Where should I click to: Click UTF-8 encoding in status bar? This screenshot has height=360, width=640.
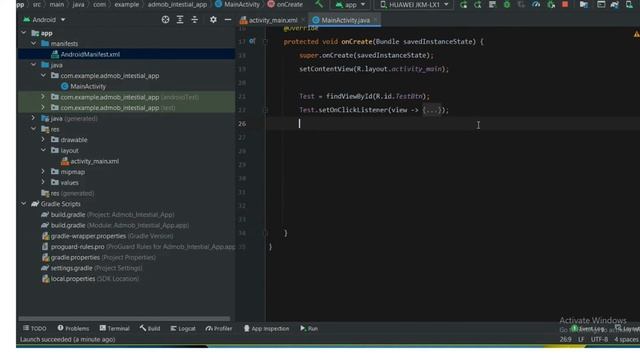[x=599, y=339]
